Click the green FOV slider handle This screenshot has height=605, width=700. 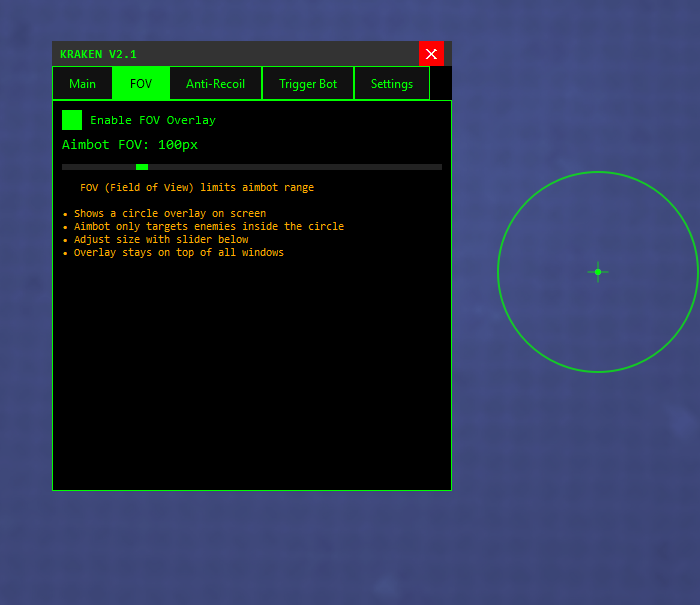click(x=142, y=167)
